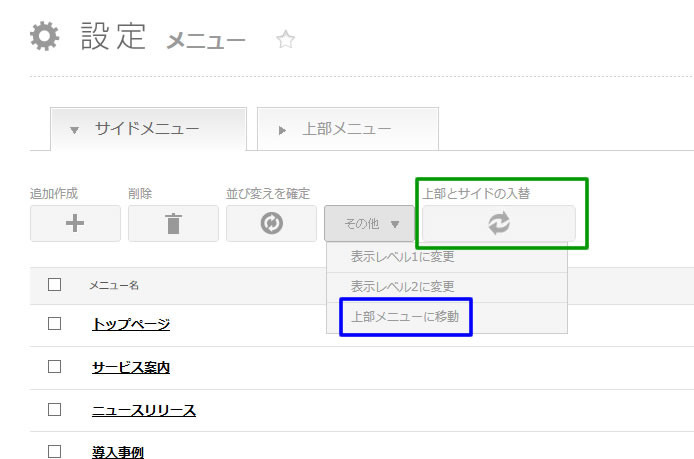Click the settings gear icon
694x459 pixels.
44,38
